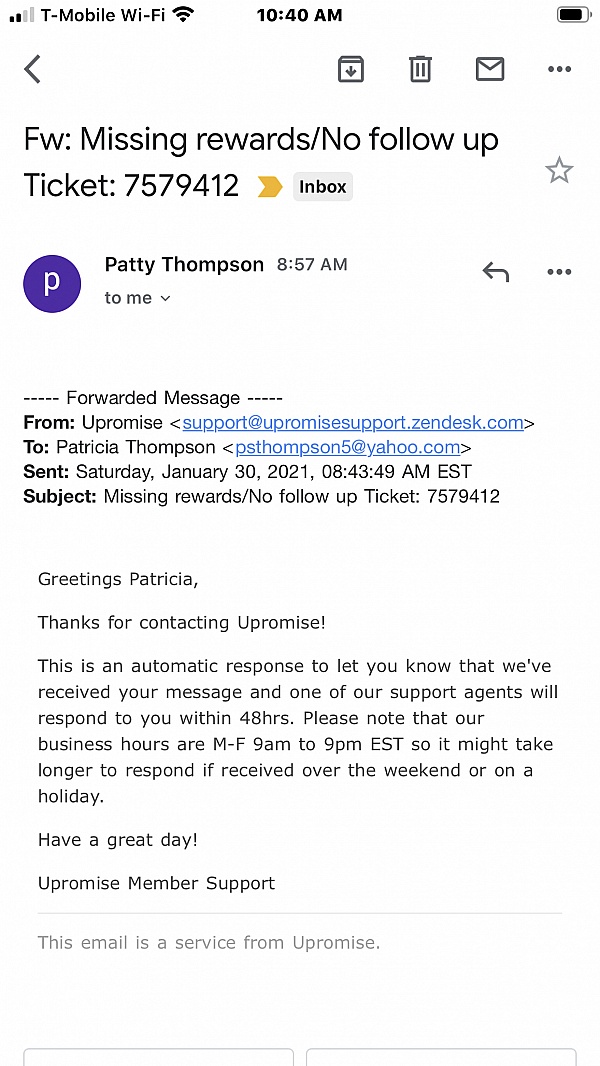This screenshot has width=600, height=1066.
Task: Tap the sender name Patty Thompson
Action: pos(184,265)
